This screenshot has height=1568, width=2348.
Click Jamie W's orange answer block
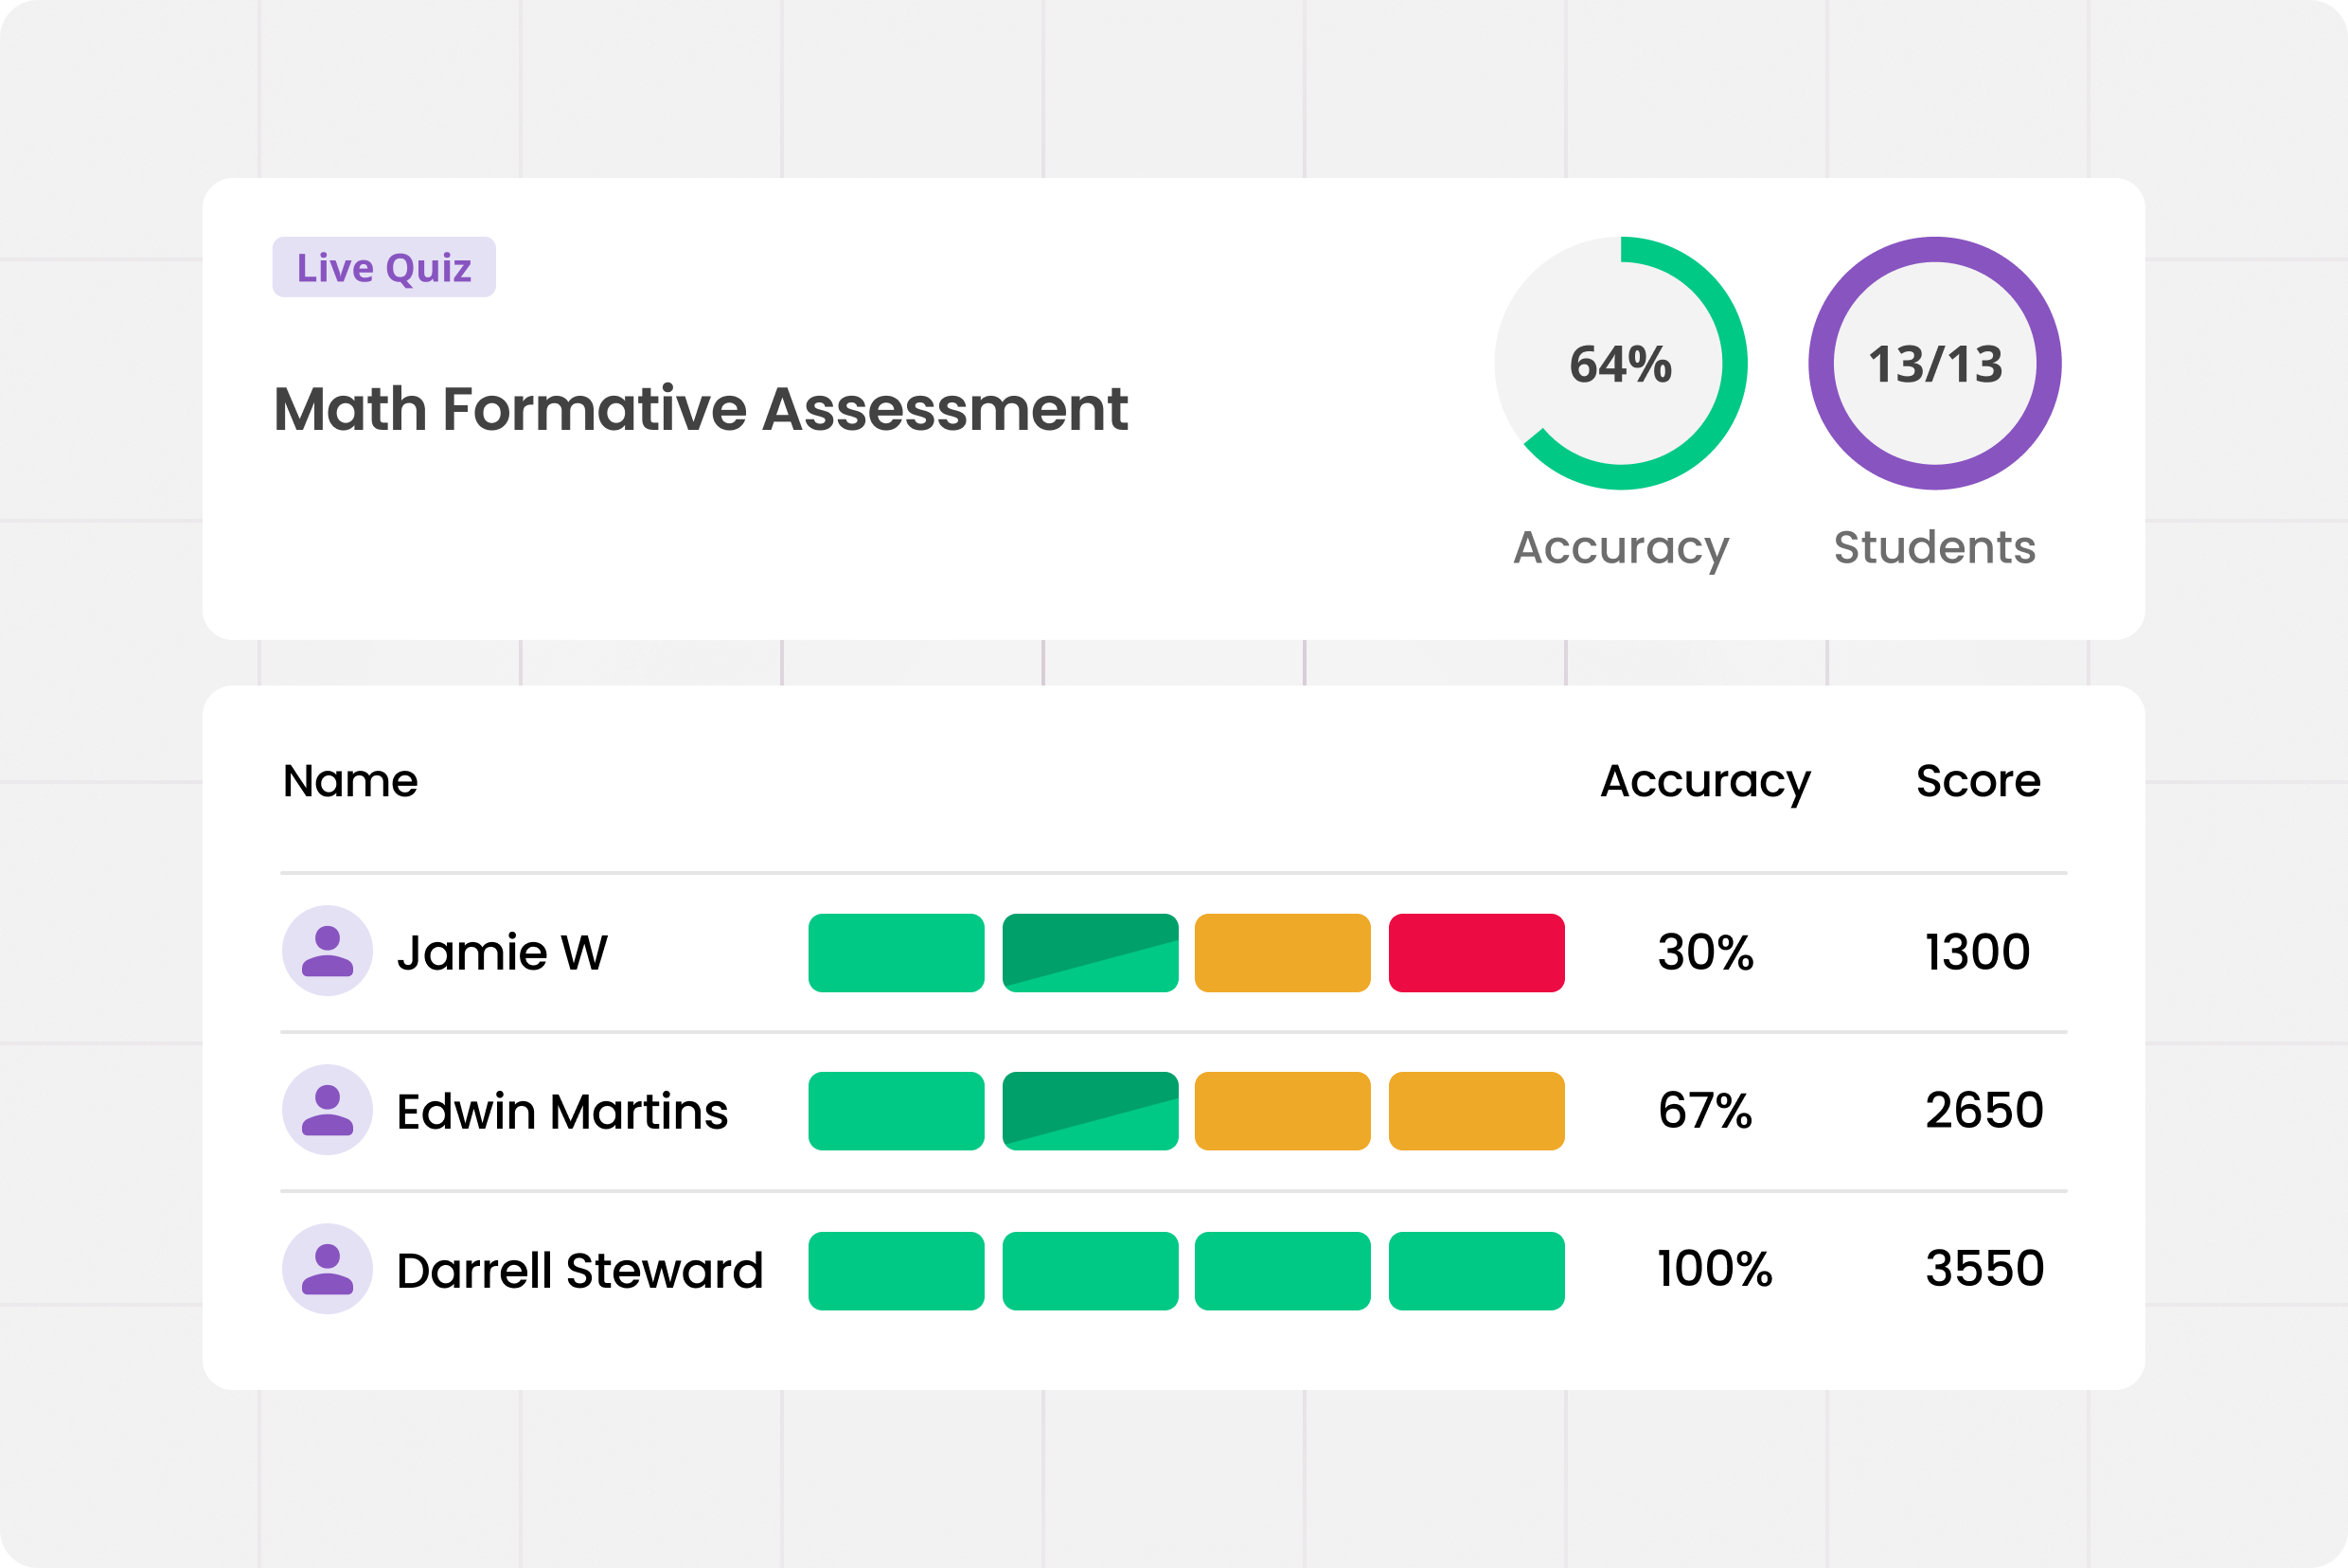coord(1282,952)
